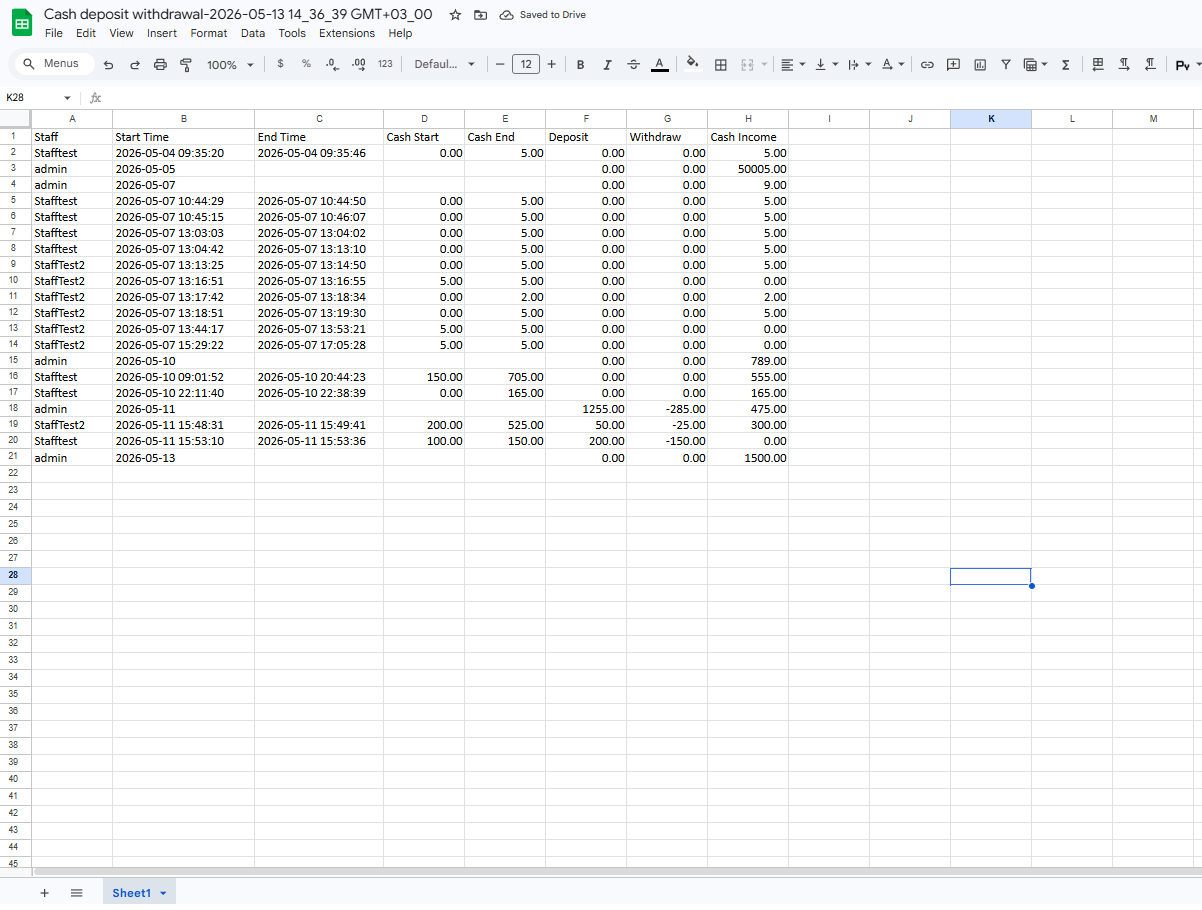Open the borders menu
This screenshot has width=1202, height=910.
click(x=720, y=64)
